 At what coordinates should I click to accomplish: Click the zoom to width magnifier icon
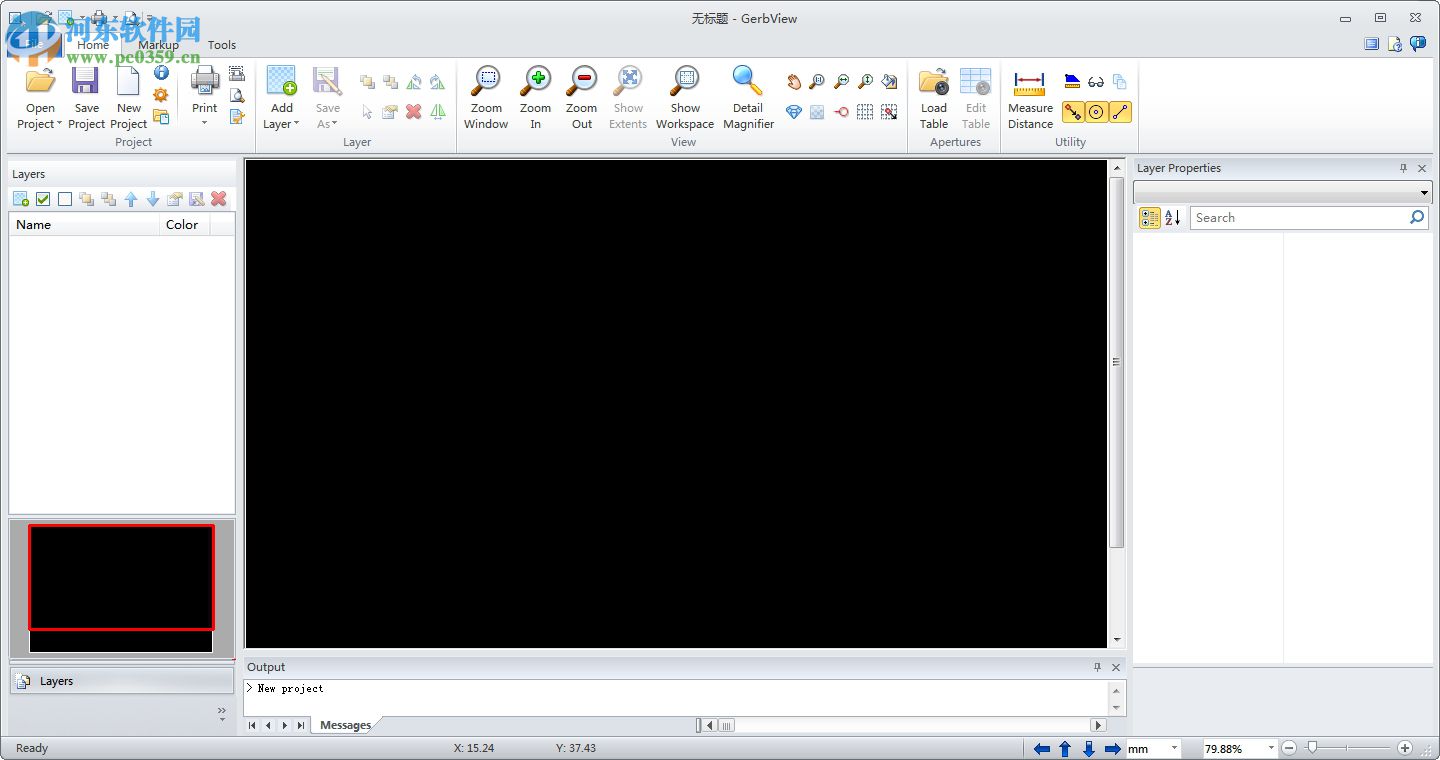(x=842, y=82)
